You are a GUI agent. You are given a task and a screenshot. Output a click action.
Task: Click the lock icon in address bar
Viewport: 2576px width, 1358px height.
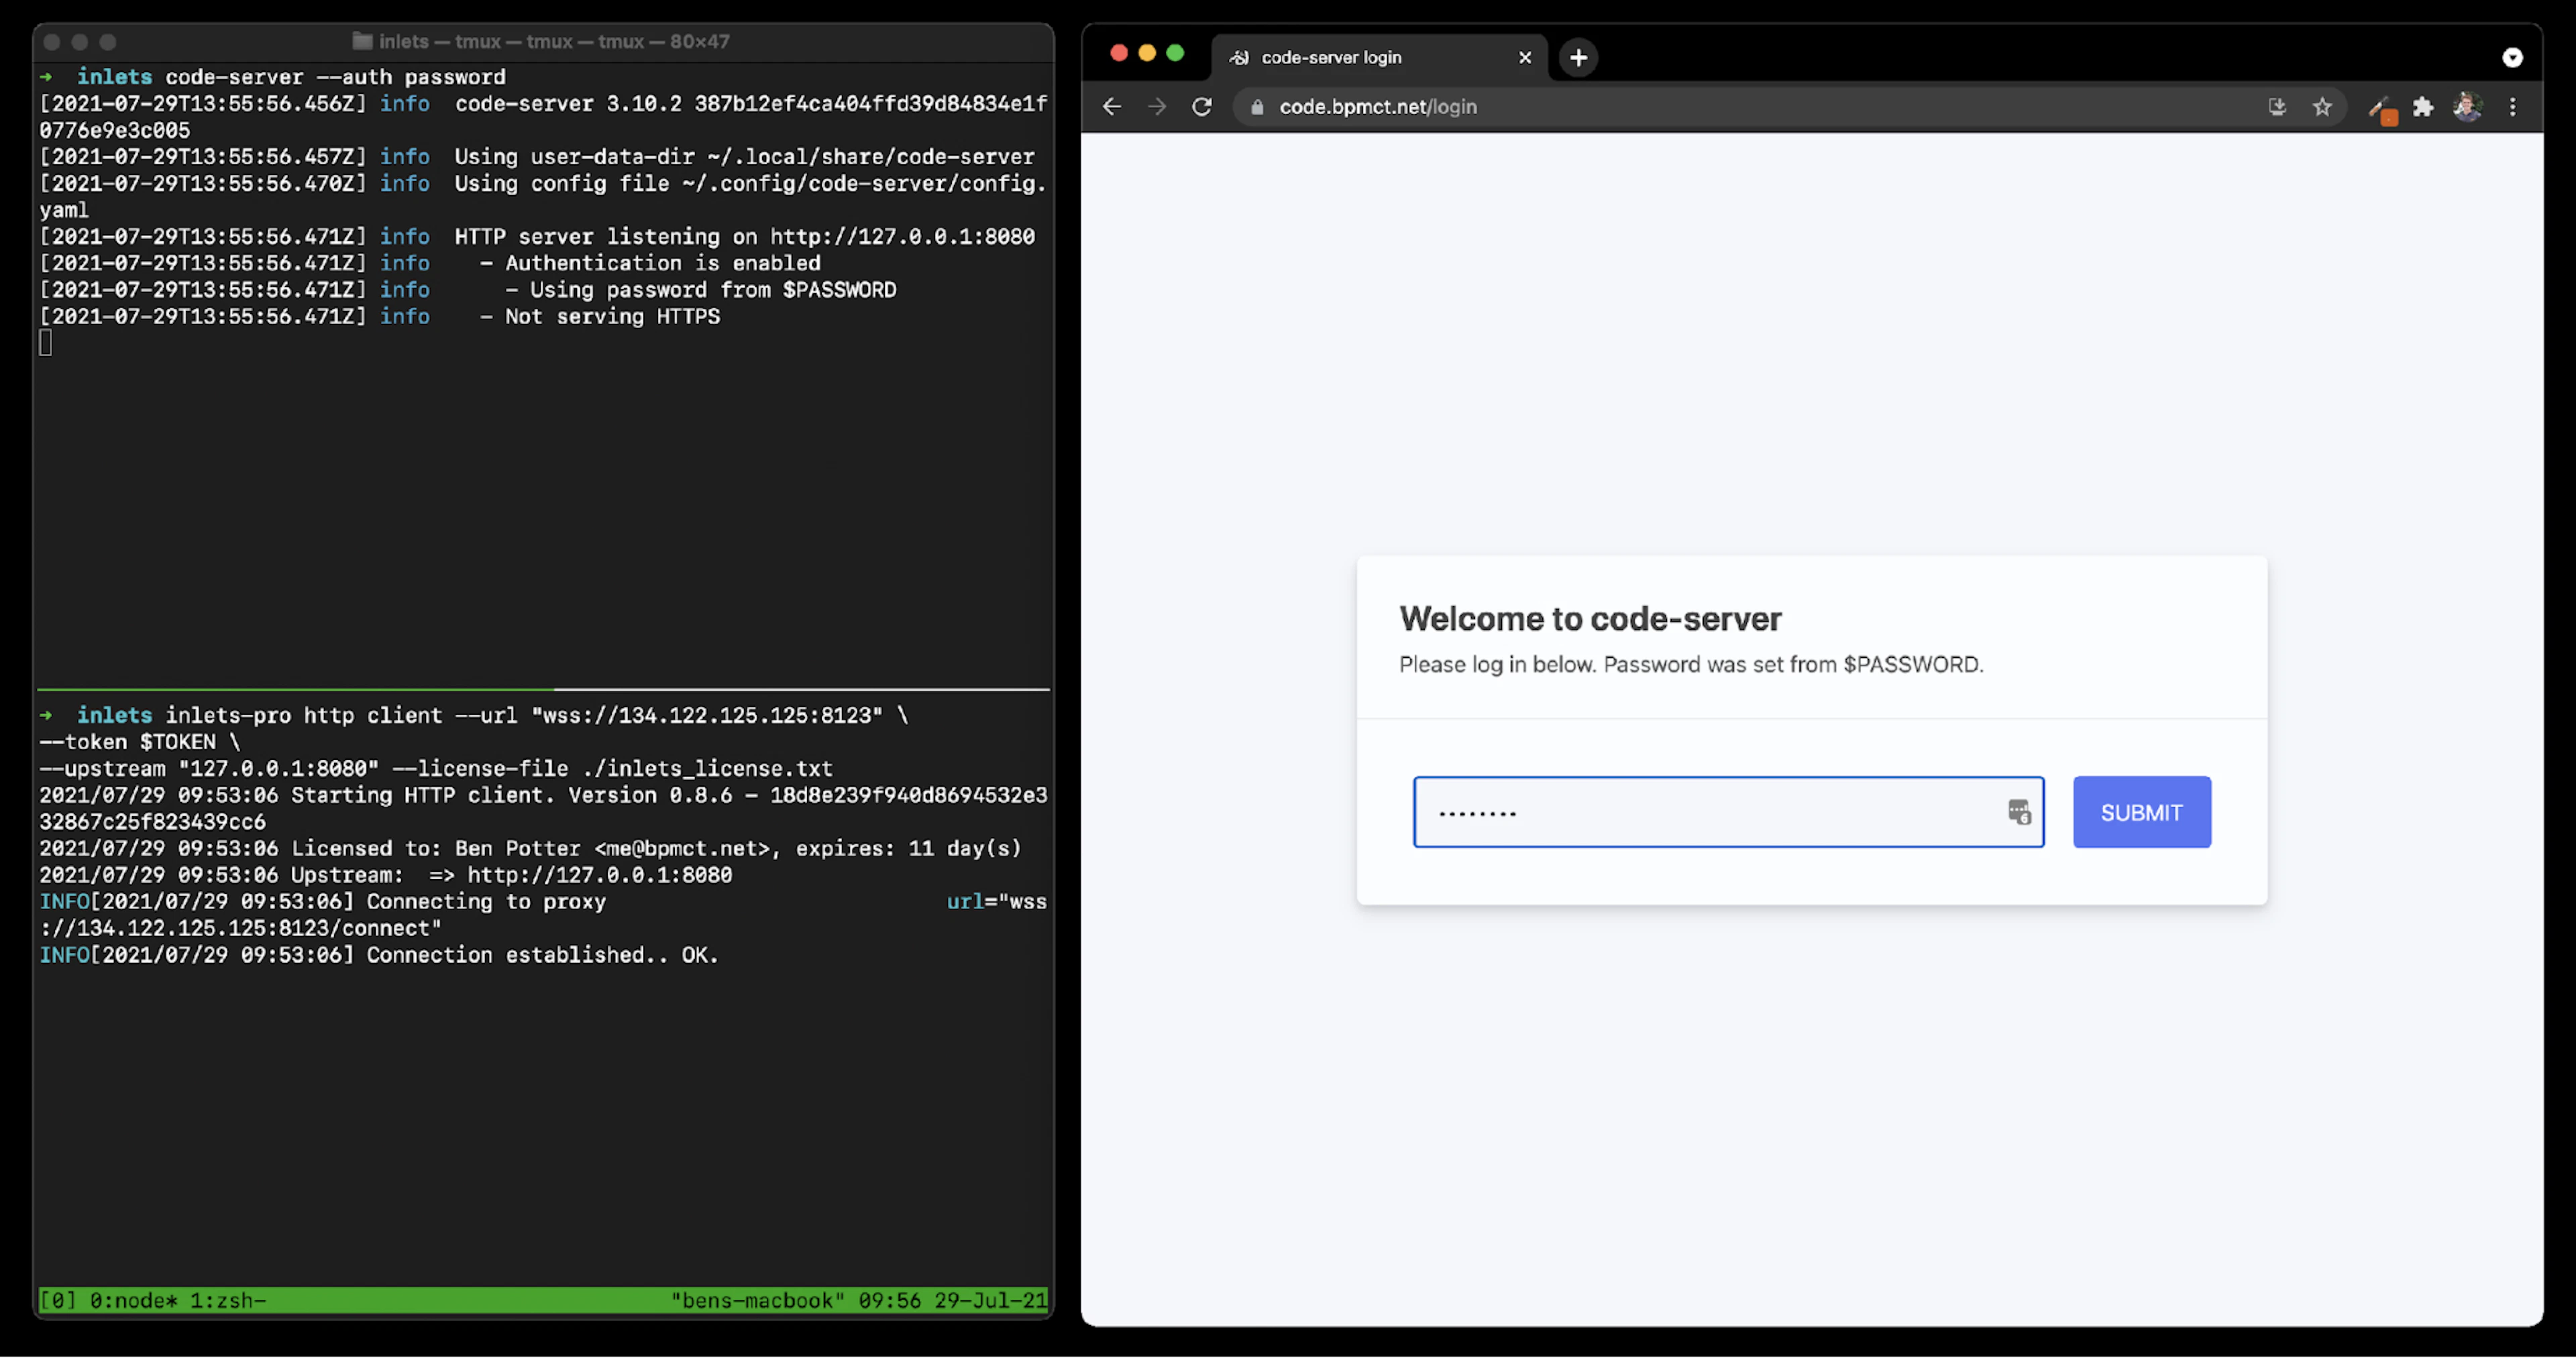[x=1257, y=107]
